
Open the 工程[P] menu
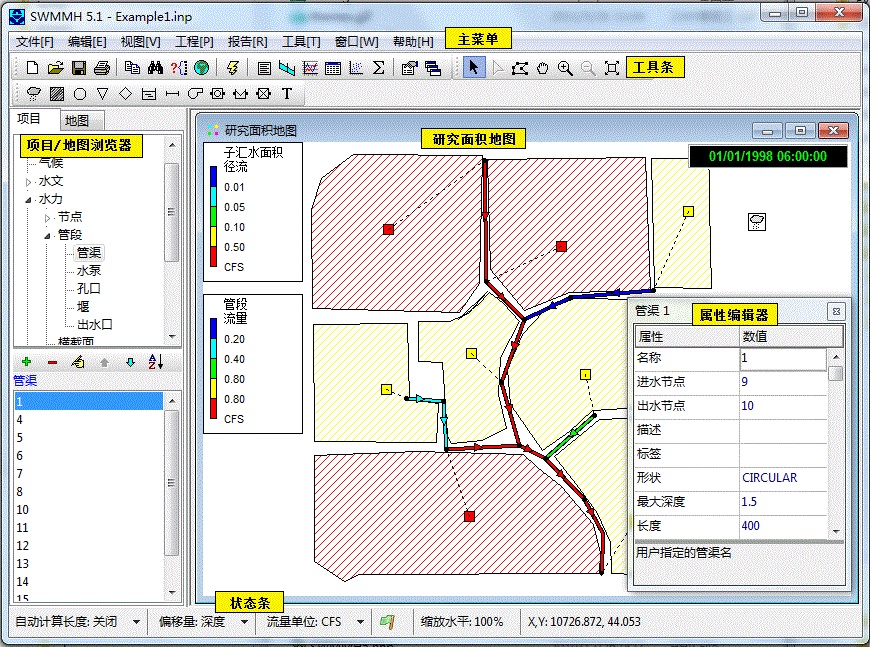coord(194,41)
